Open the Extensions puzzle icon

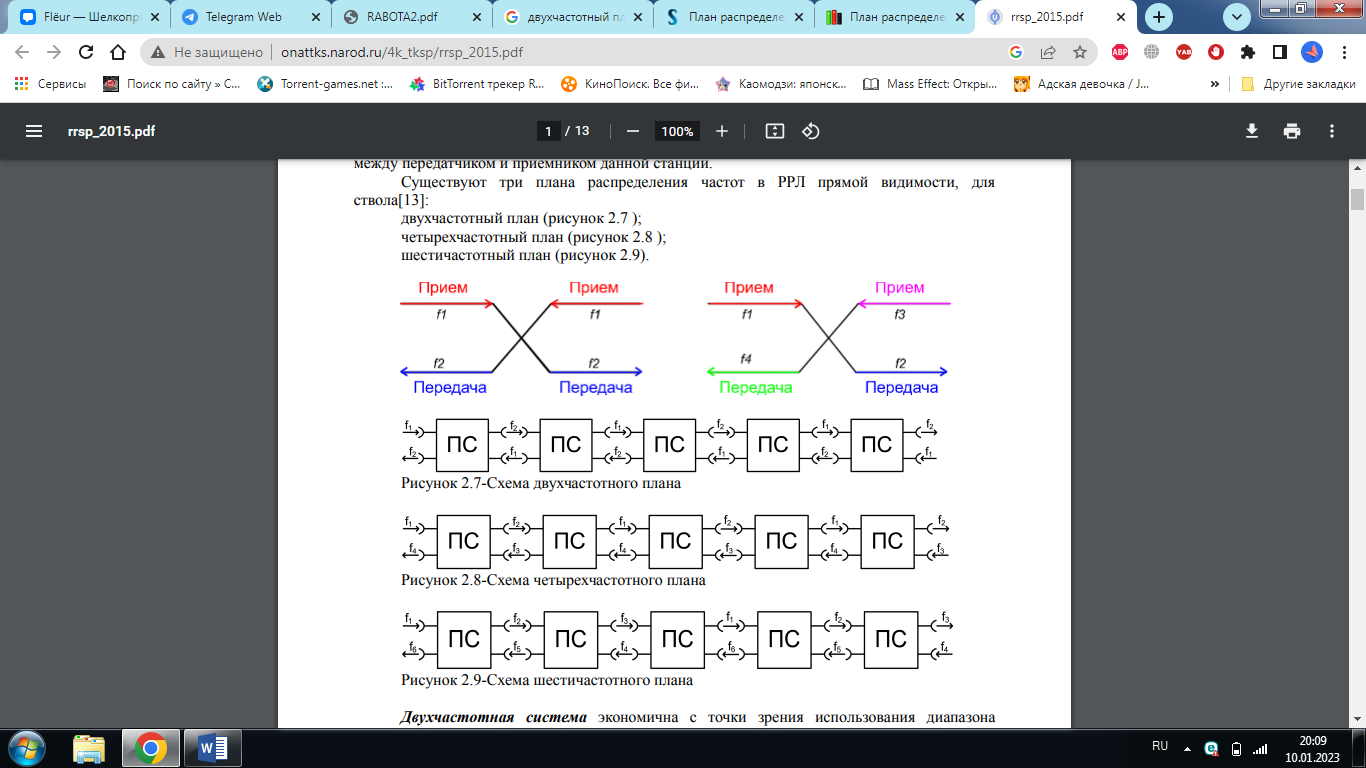1247,53
